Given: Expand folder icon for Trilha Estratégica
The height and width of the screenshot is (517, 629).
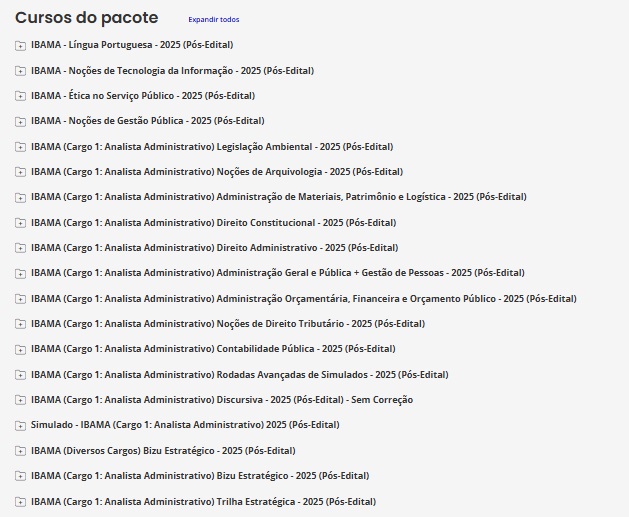Looking at the screenshot, I should (20, 502).
